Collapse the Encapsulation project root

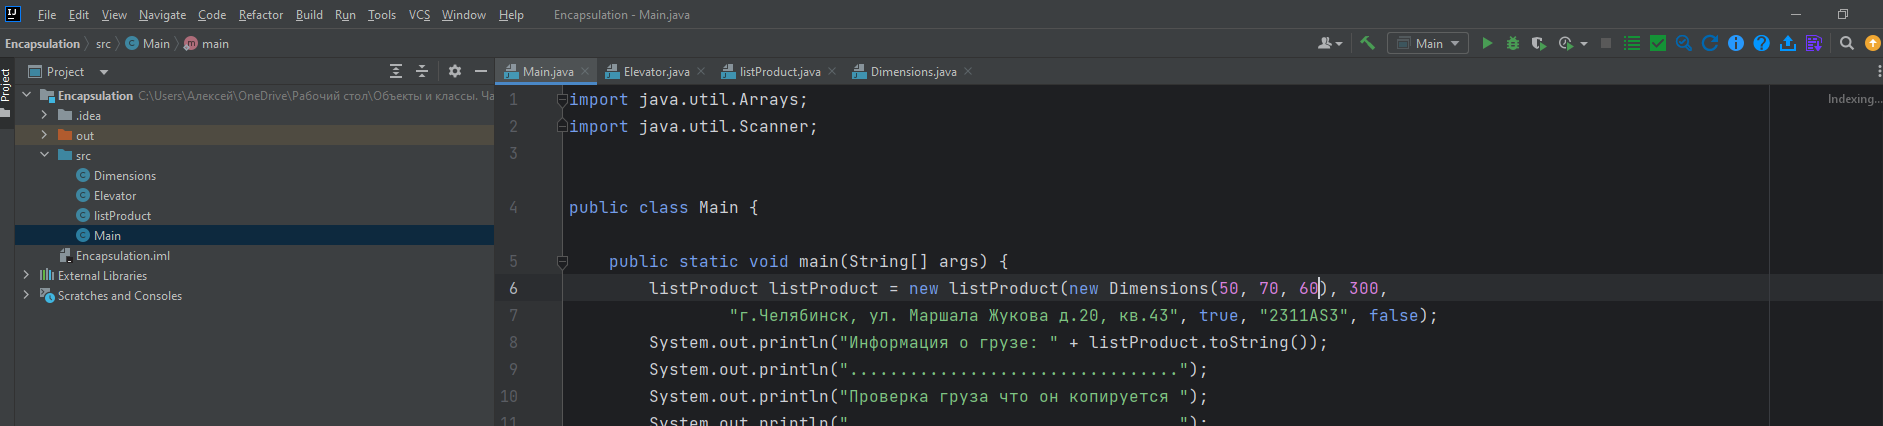(27, 95)
